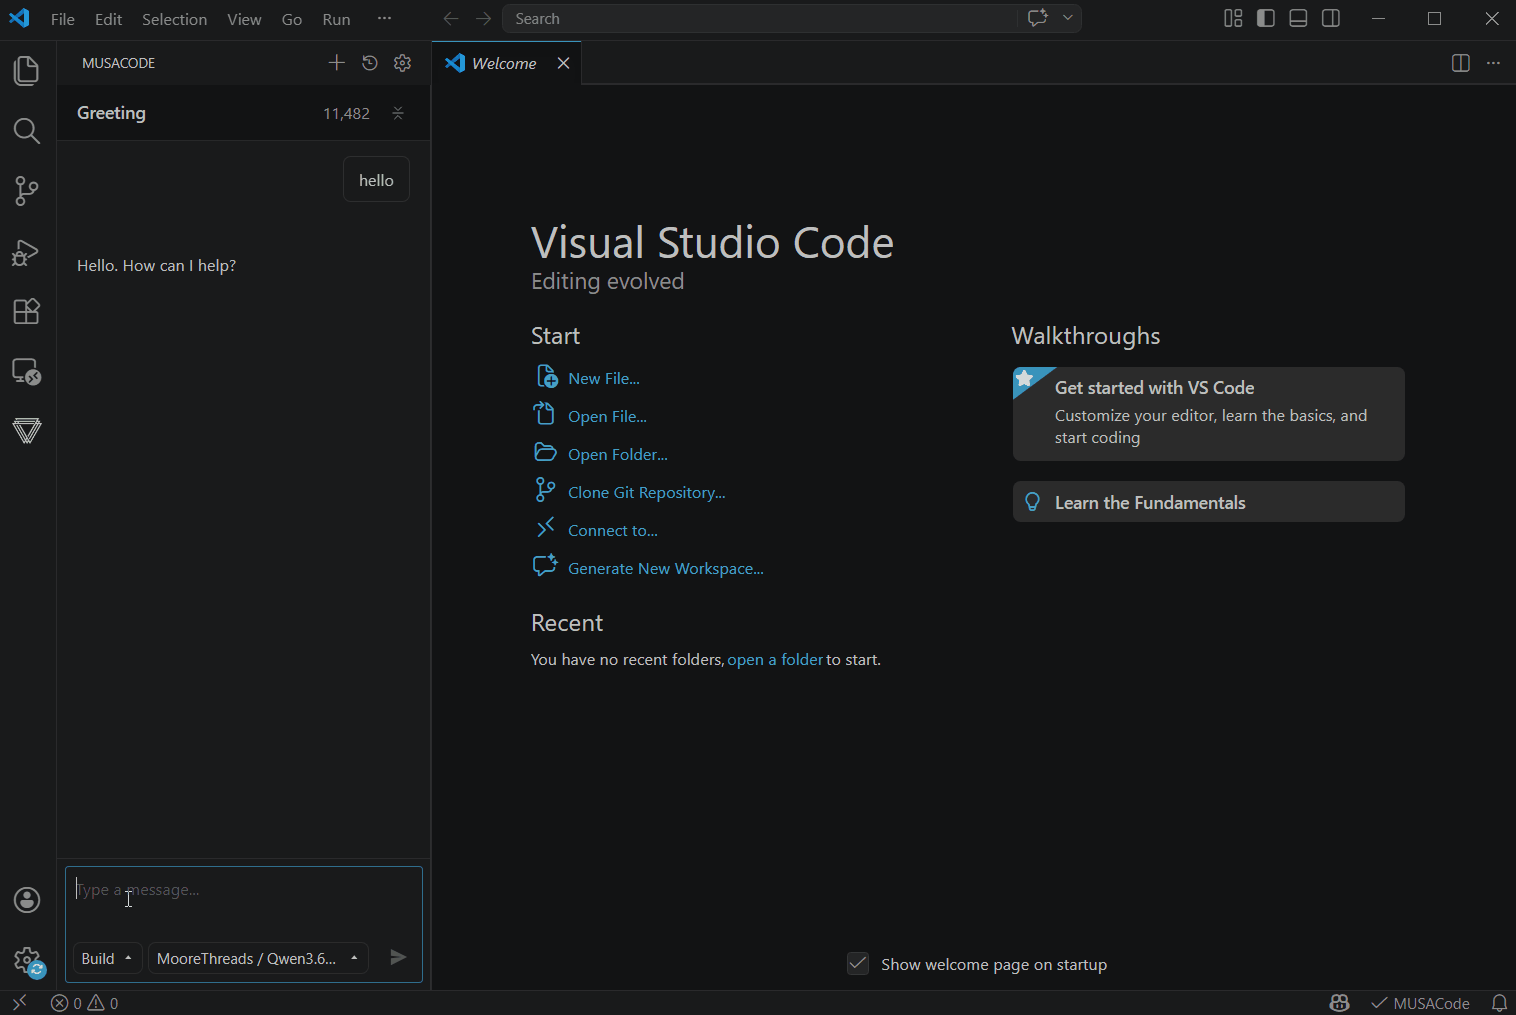Open errors and warnings in status bar
The height and width of the screenshot is (1015, 1516).
[x=85, y=1003]
